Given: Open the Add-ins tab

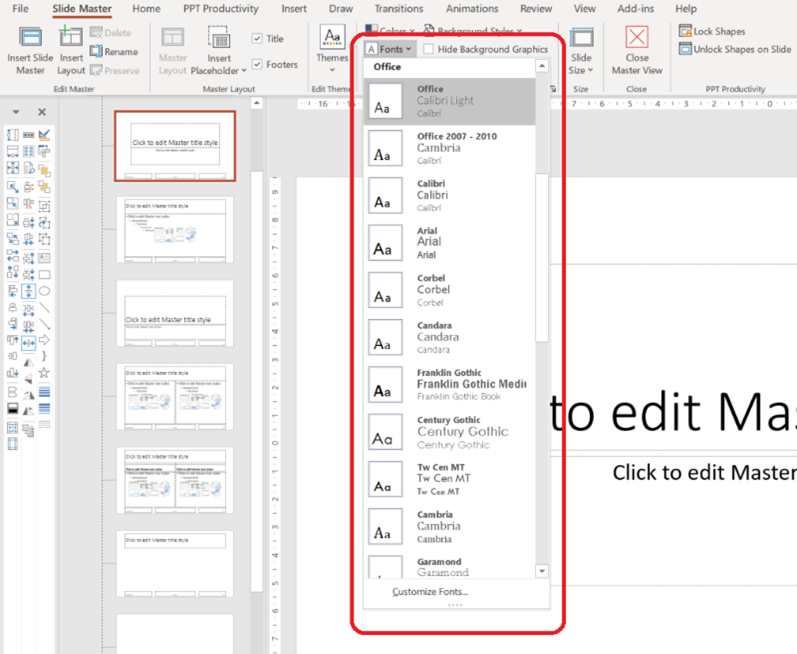Looking at the screenshot, I should tap(635, 9).
